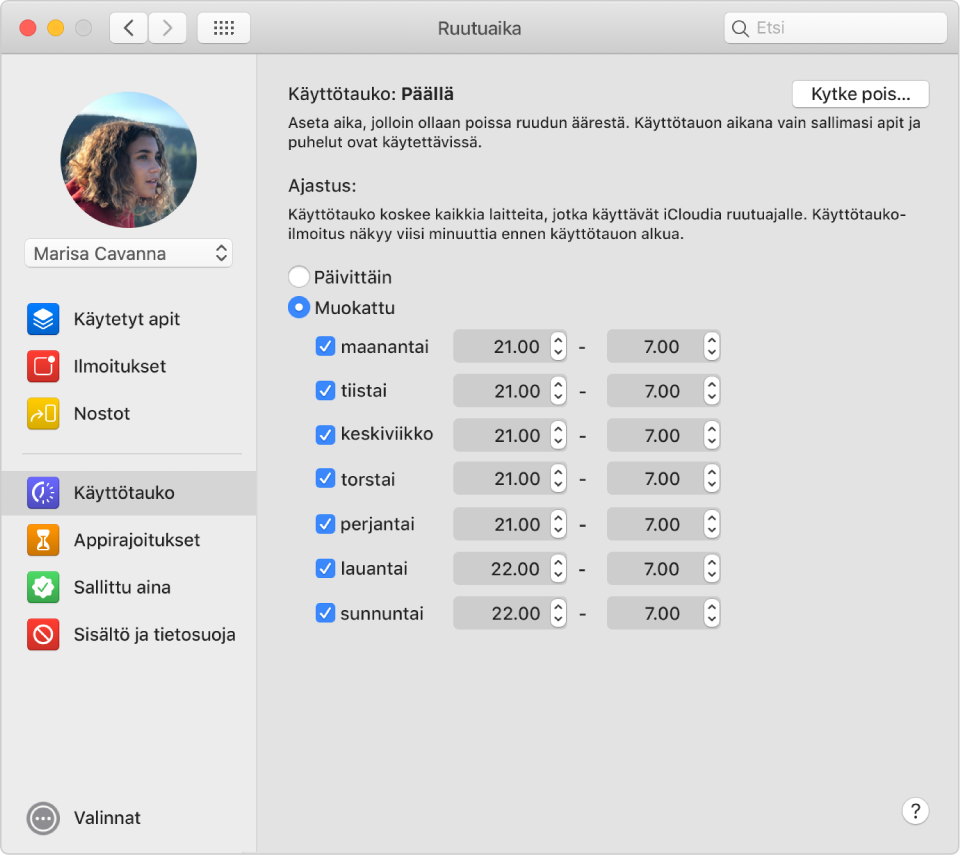Go back with the left chevron
This screenshot has width=960, height=857.
129,28
